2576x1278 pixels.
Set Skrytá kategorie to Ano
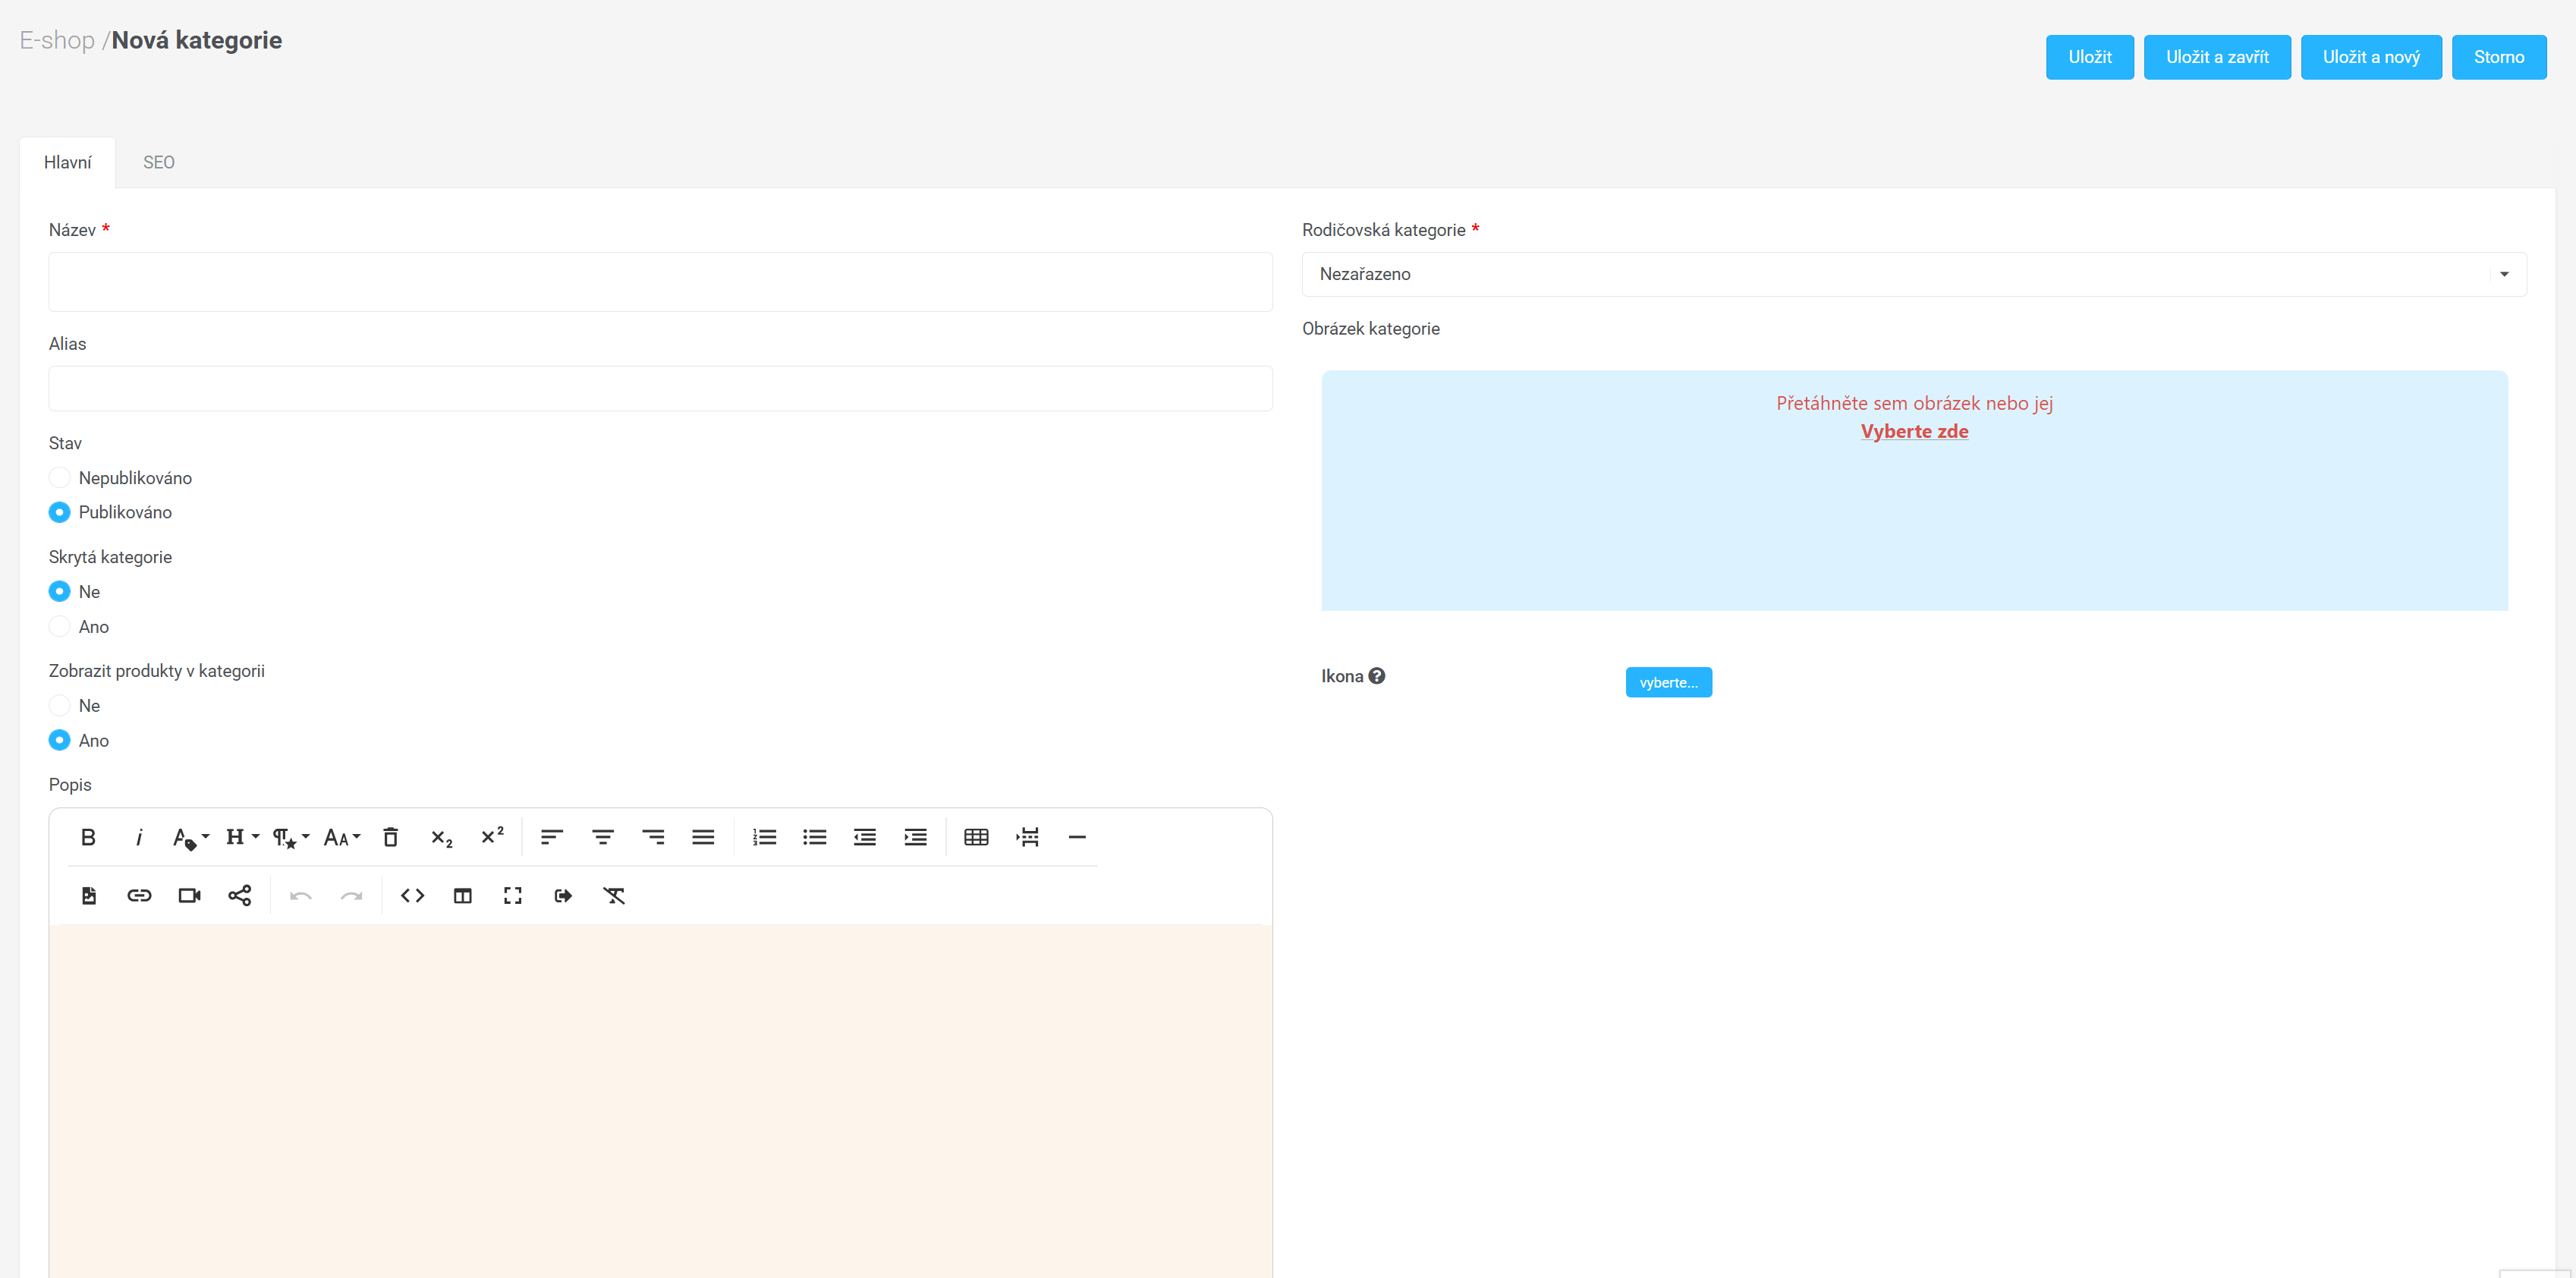click(x=60, y=627)
